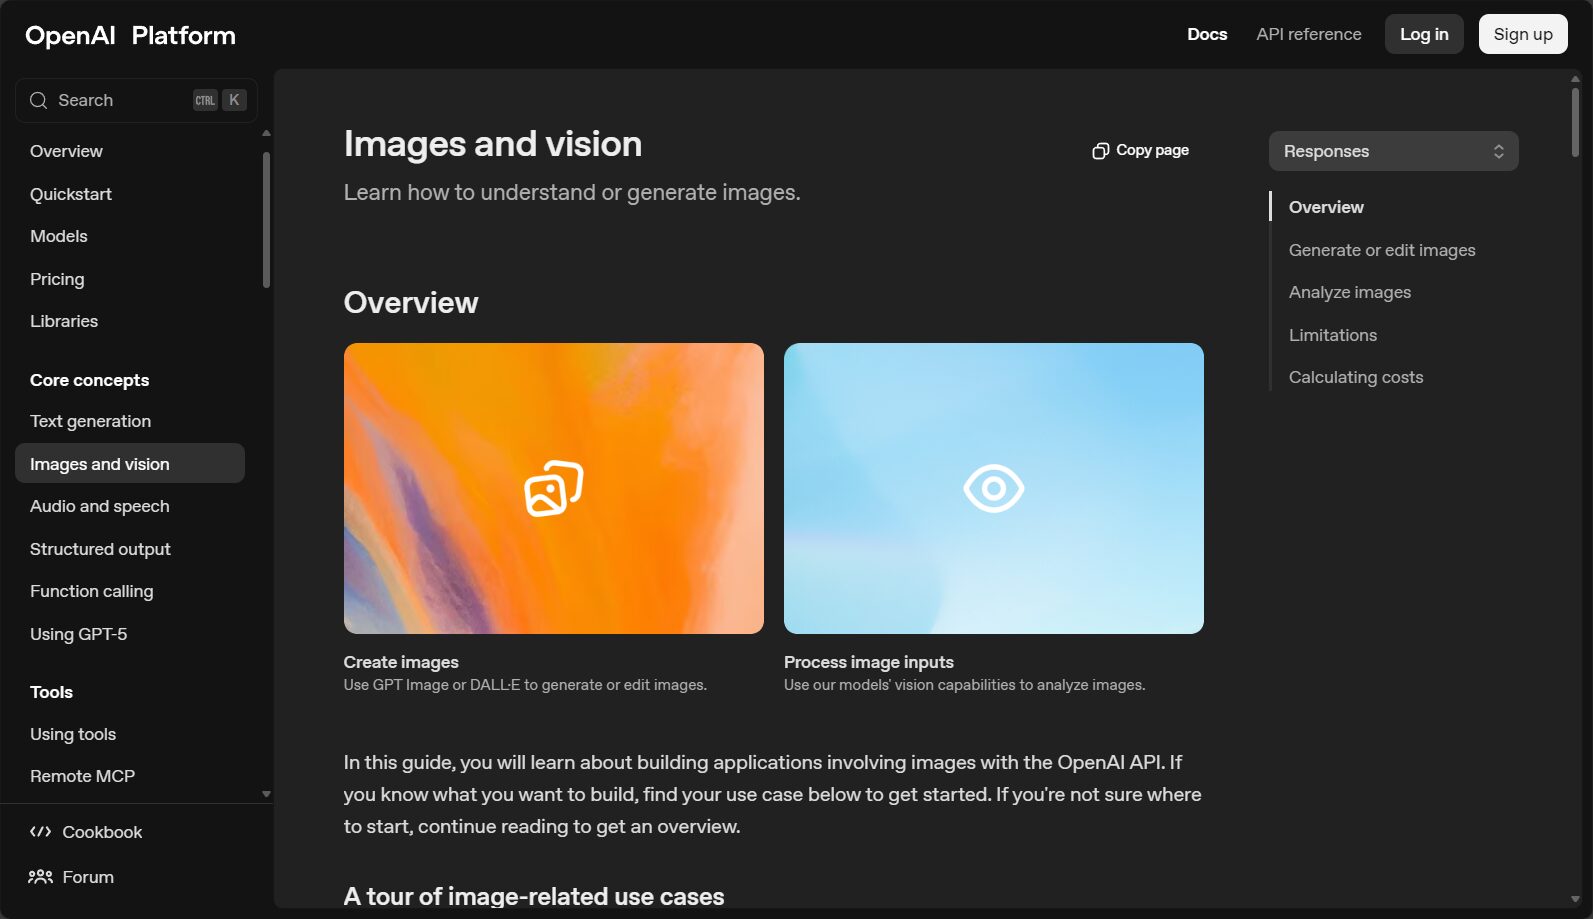Open the API reference tab
This screenshot has height=919, width=1593.
[1309, 34]
